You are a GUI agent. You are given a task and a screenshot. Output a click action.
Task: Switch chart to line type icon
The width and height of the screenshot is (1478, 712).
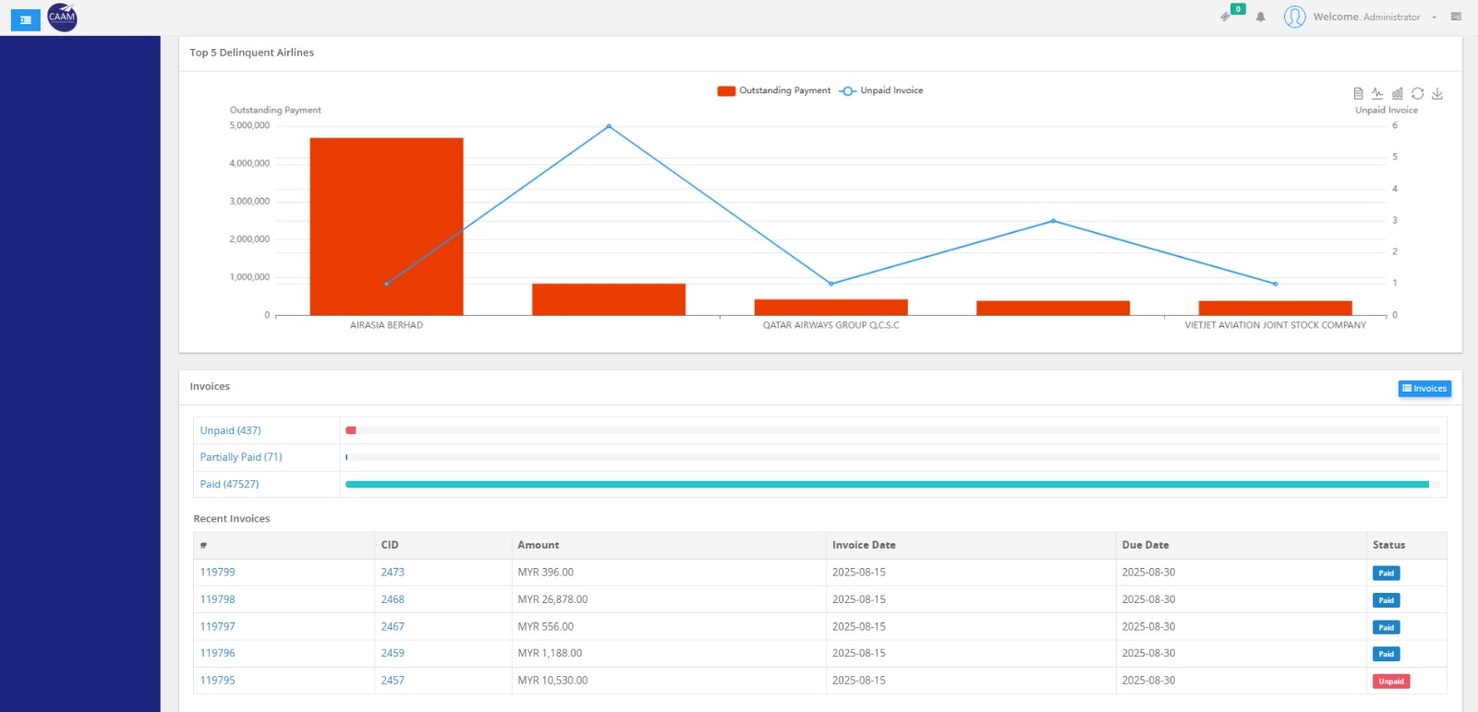[x=1377, y=94]
